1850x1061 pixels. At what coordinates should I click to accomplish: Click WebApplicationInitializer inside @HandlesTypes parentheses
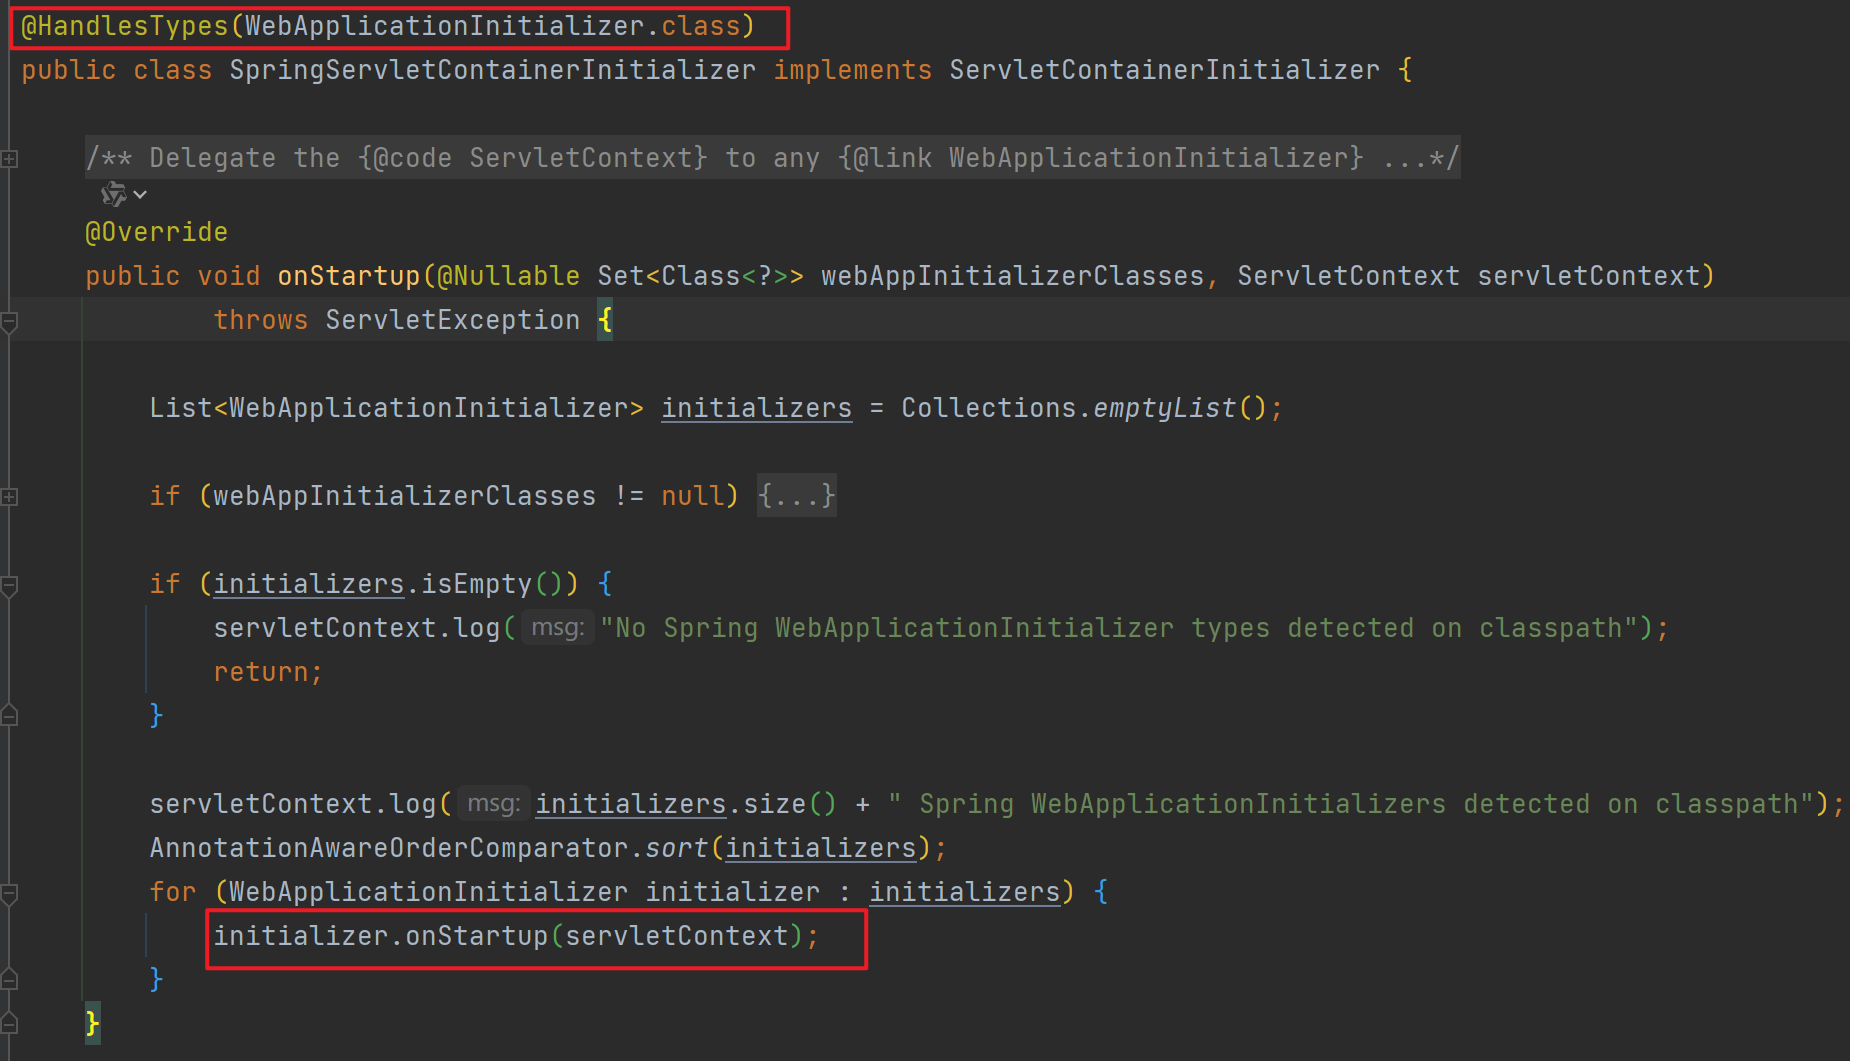pos(445,26)
